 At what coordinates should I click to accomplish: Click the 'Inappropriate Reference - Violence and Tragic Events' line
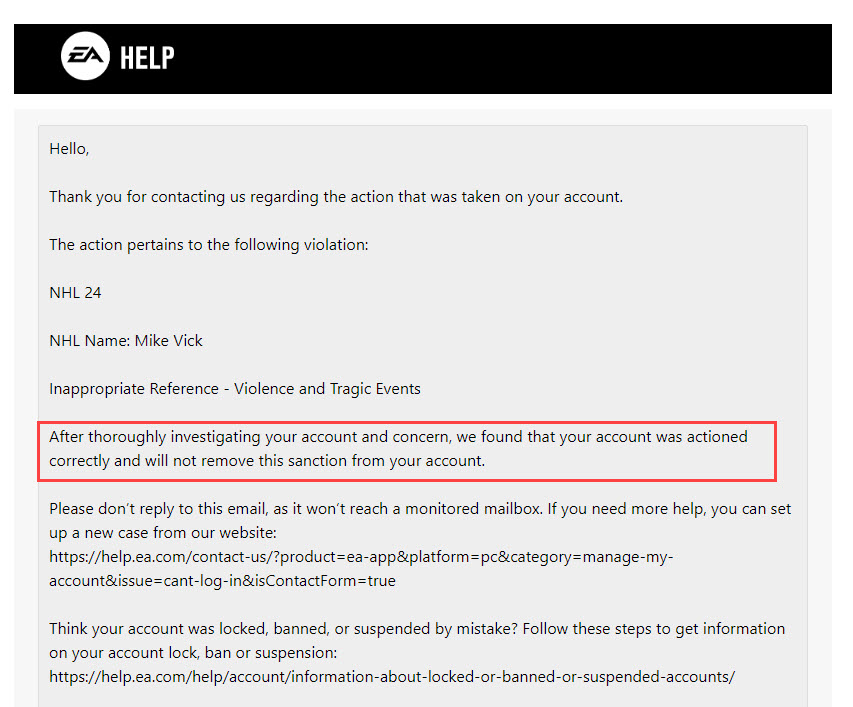click(x=234, y=389)
